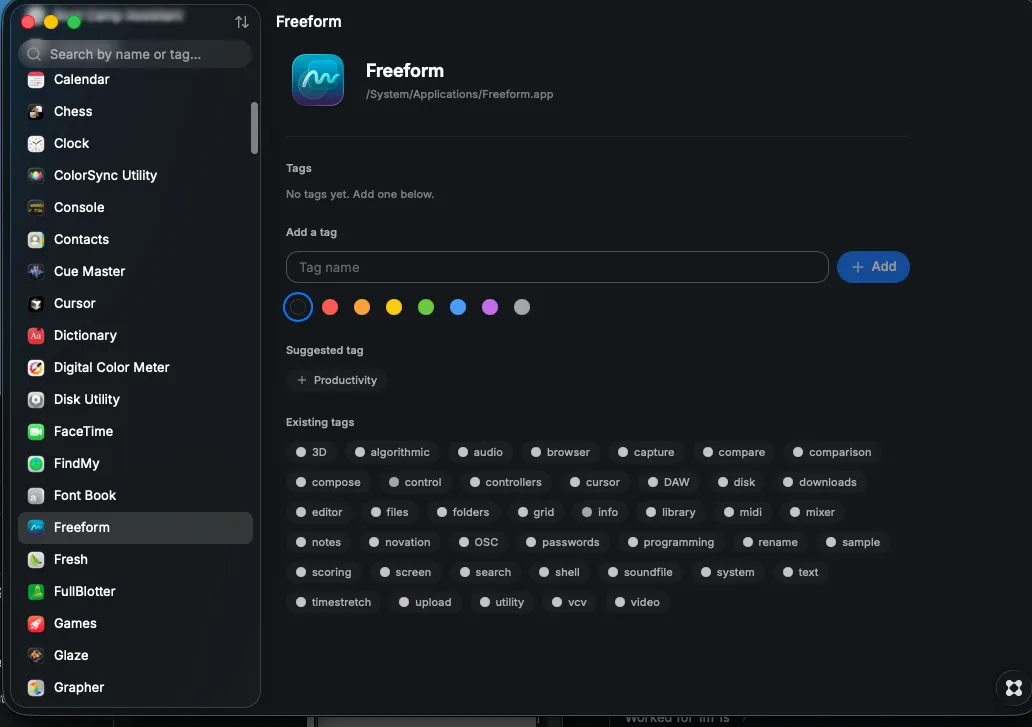Add the suggested Productivity tag
The height and width of the screenshot is (727, 1032).
[336, 380]
